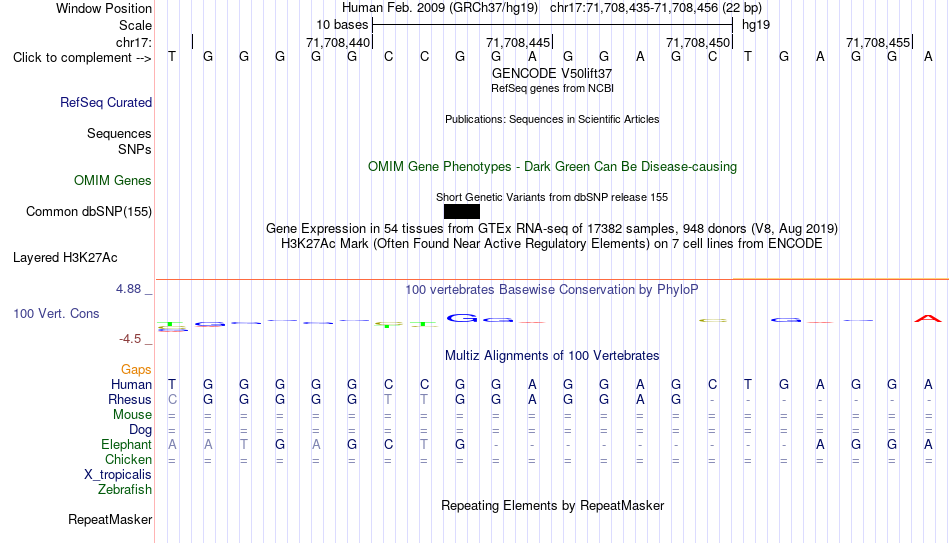
Task: Click the Layered H3K27Ac track label
Action: click(65, 258)
